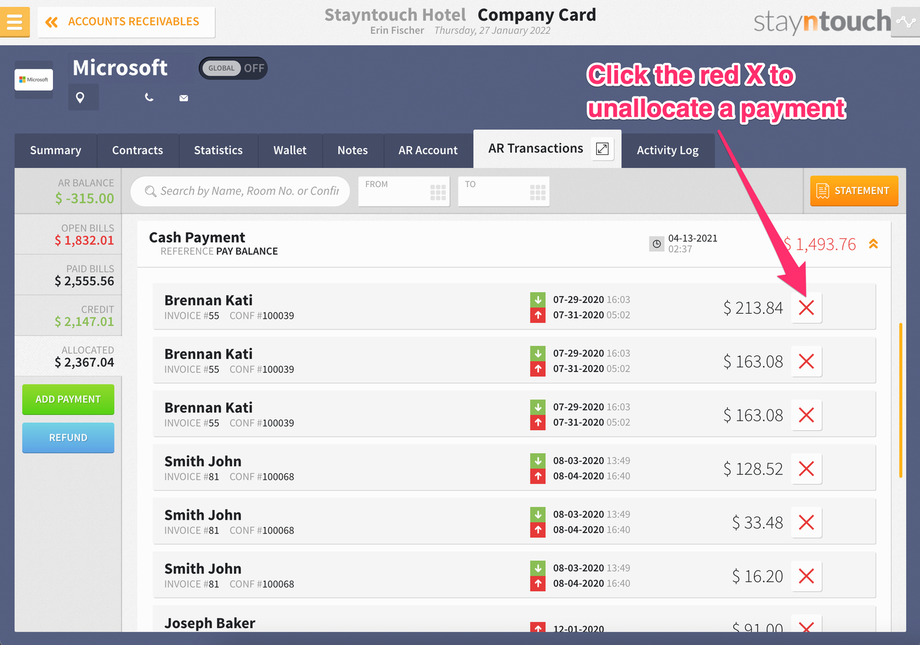Viewport: 920px width, 645px height.
Task: Select the Allocated $ 2,367.04 filter
Action: click(x=68, y=356)
